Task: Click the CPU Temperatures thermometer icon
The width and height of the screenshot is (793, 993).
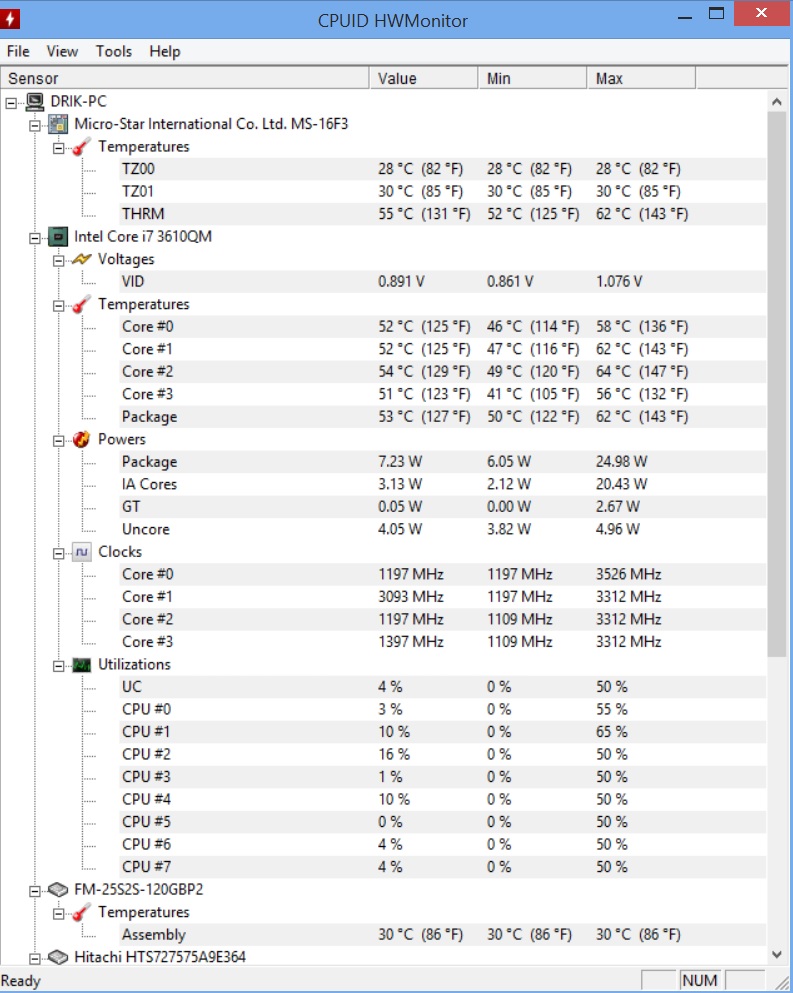Action: click(x=82, y=305)
